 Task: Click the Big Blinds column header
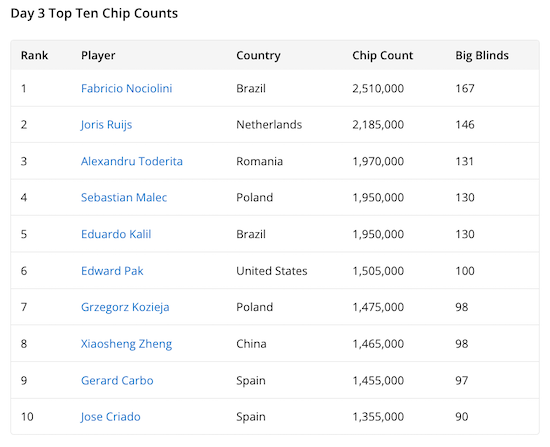(x=482, y=55)
